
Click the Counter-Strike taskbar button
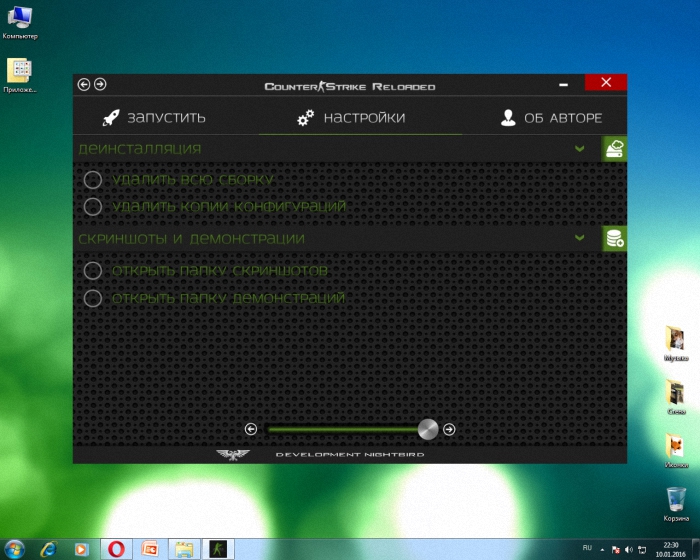(218, 549)
